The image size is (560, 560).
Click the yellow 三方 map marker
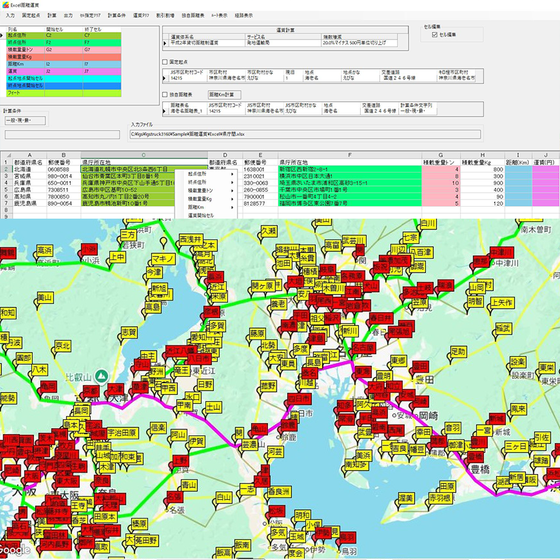tap(128, 235)
